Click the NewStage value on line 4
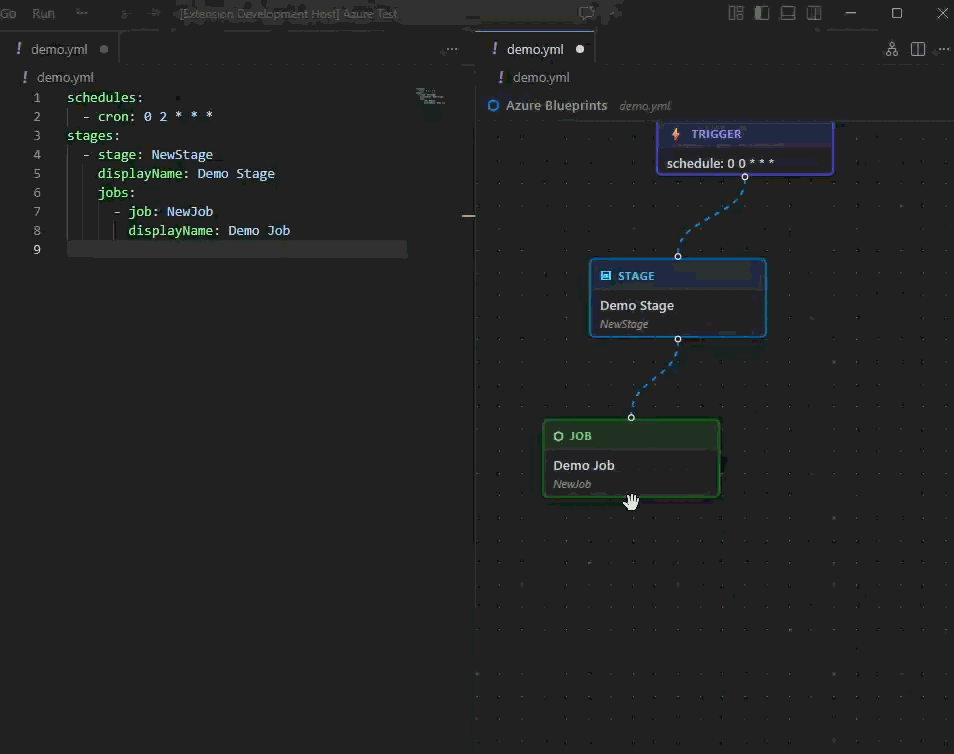Image resolution: width=954 pixels, height=754 pixels. click(182, 155)
